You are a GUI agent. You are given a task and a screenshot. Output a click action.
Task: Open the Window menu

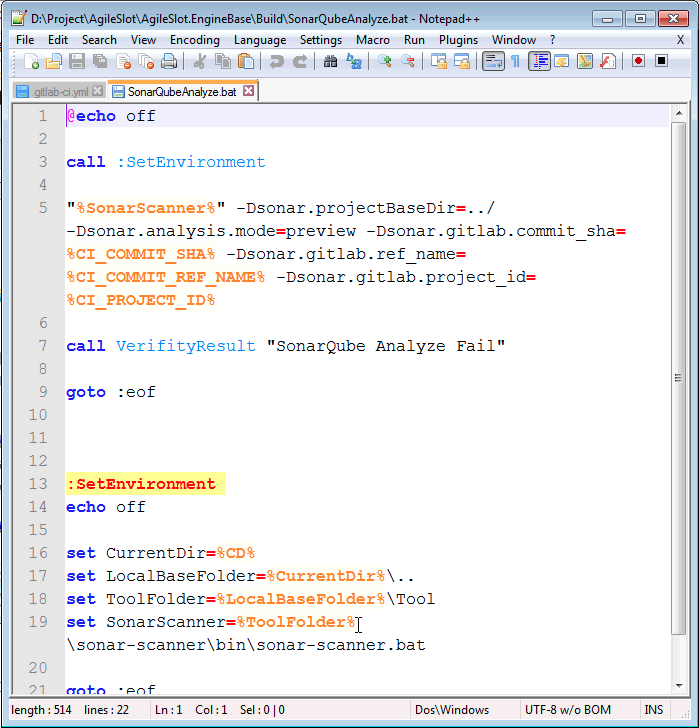[x=514, y=40]
